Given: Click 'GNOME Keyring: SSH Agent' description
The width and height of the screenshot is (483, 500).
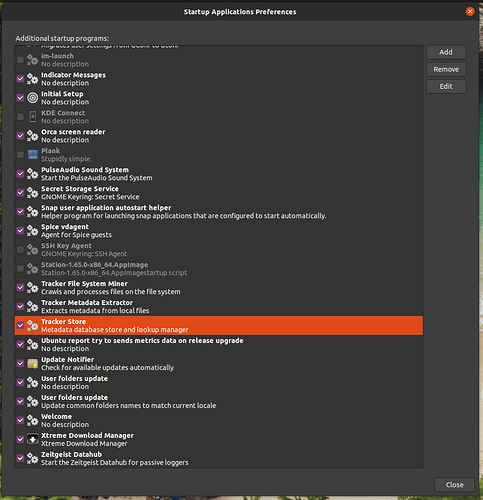Looking at the screenshot, I should [84, 254].
